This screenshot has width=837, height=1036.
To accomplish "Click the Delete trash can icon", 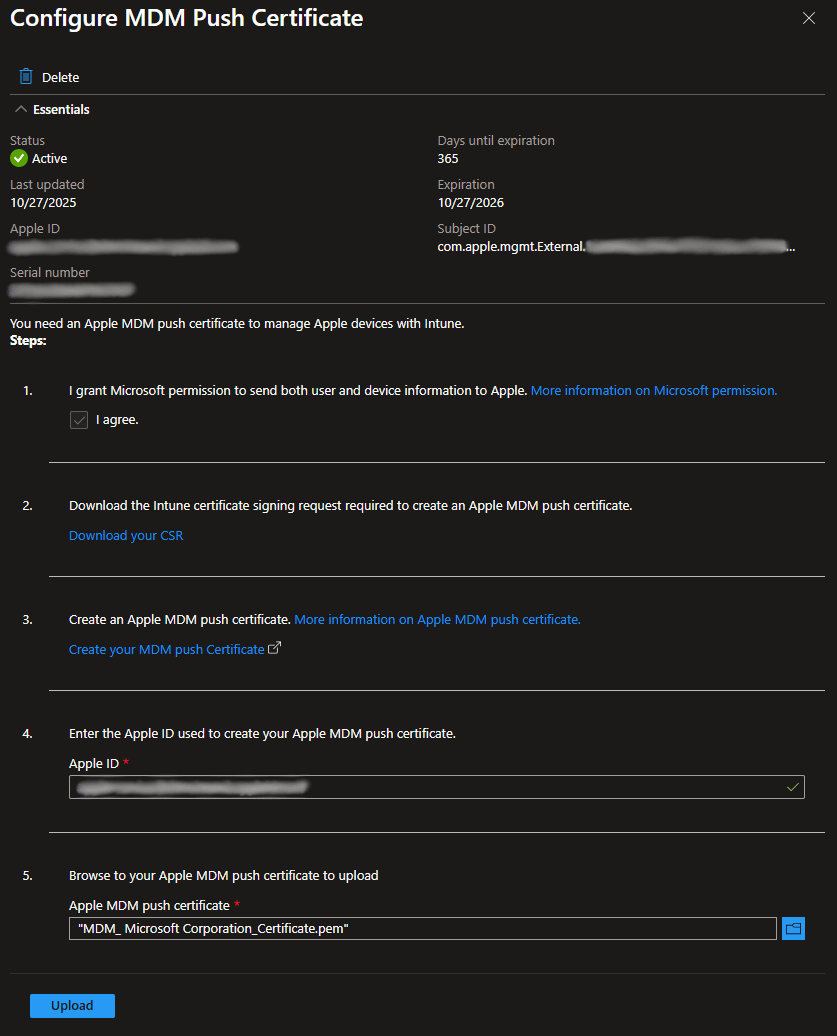I will [26, 77].
